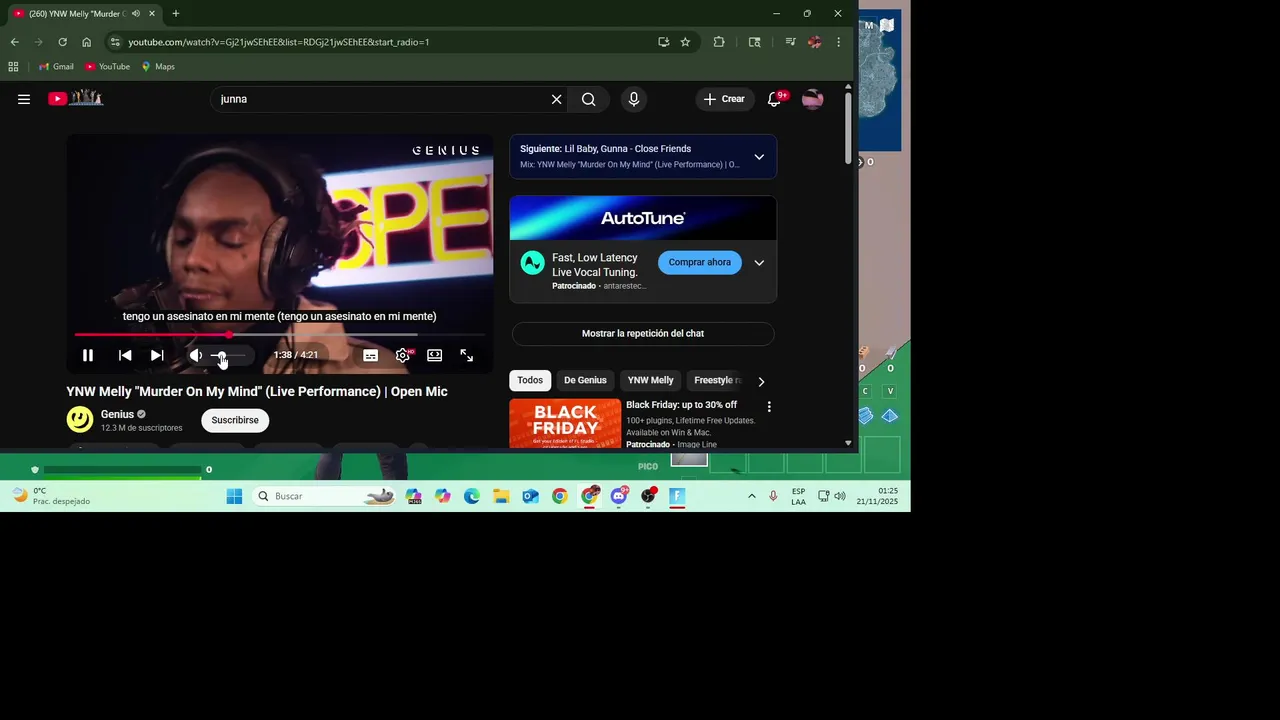Click the install app icon in the address bar
This screenshot has width=1280, height=720.
[663, 42]
